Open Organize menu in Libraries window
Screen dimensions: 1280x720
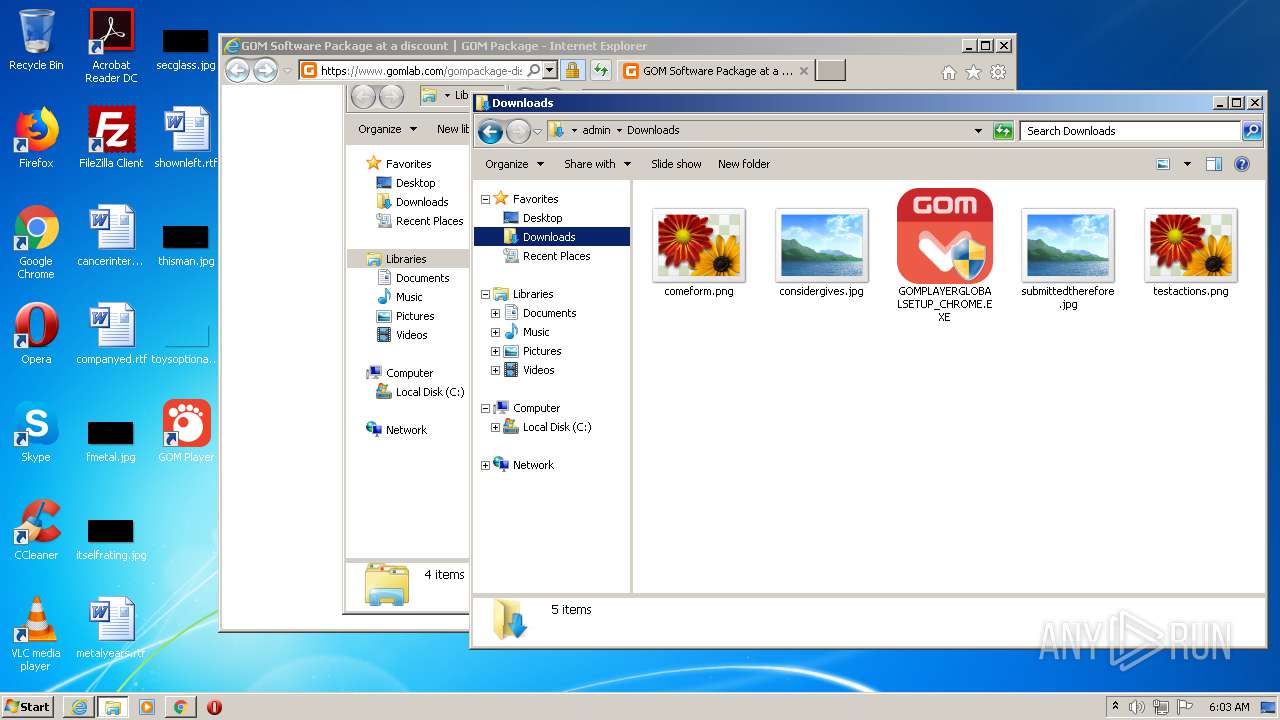point(387,129)
